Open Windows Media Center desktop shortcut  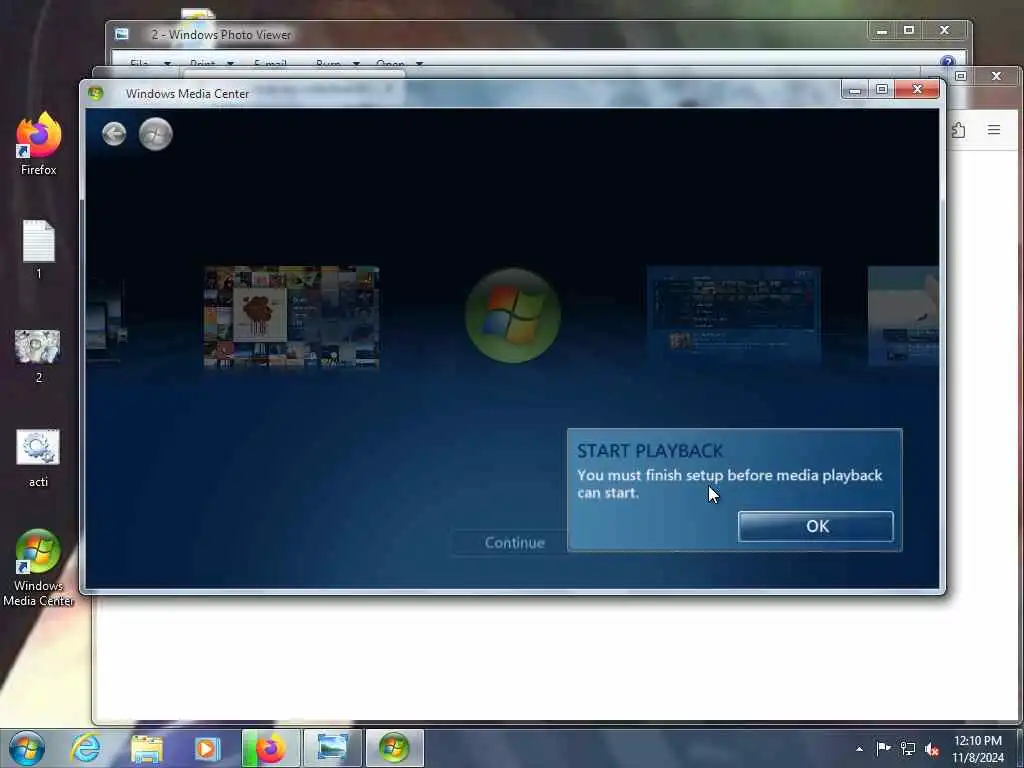coord(38,568)
